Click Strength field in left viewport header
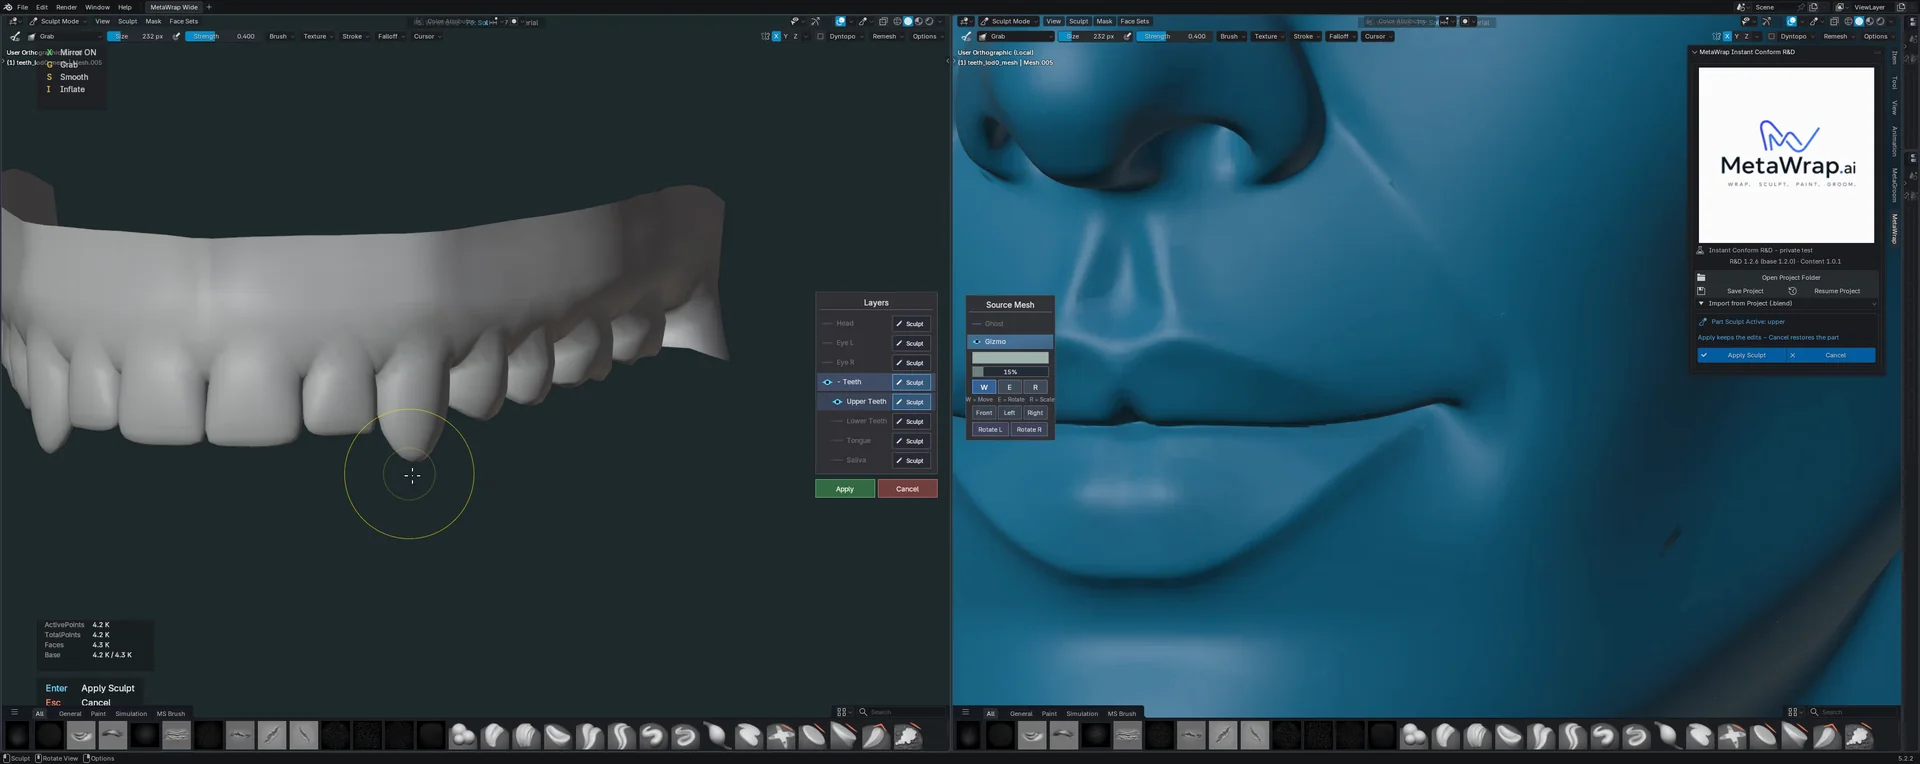Image resolution: width=1920 pixels, height=764 pixels. click(x=222, y=36)
